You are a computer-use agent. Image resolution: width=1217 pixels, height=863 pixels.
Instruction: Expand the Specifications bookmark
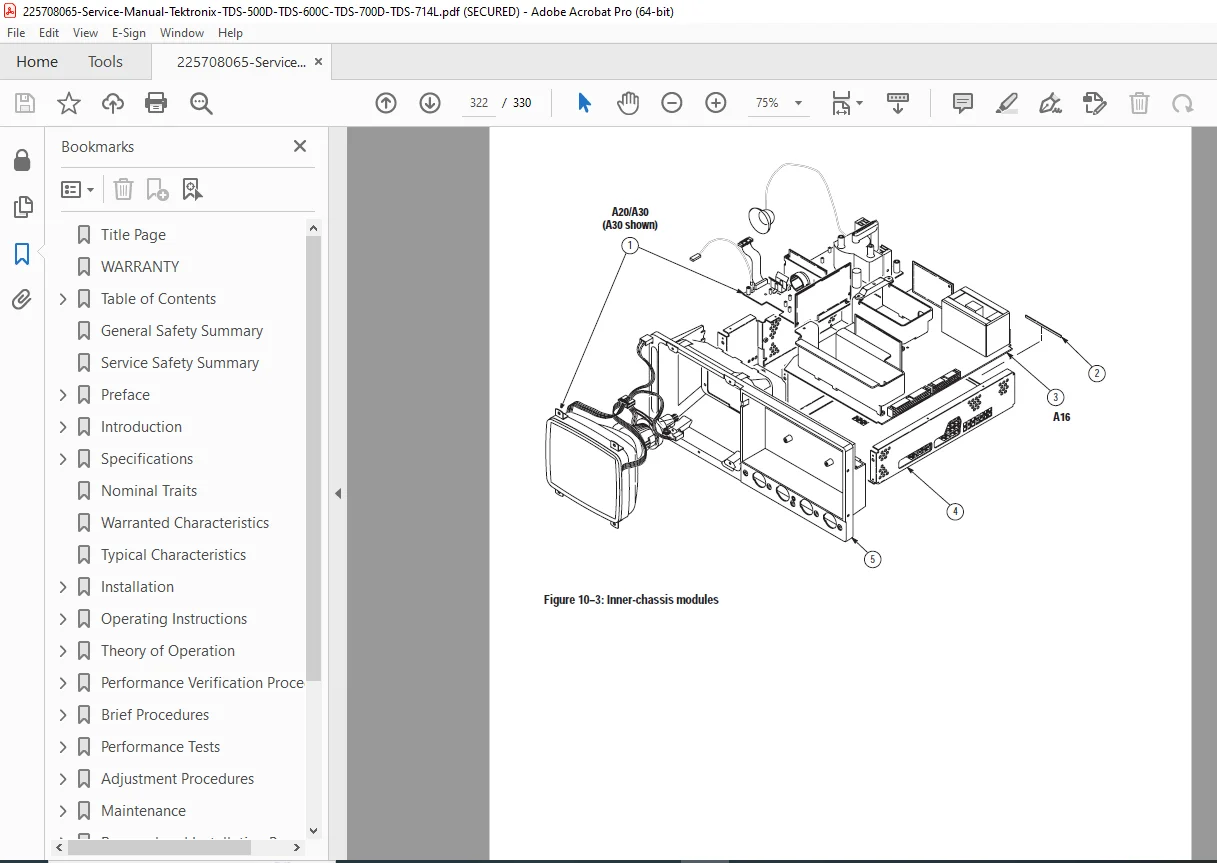click(x=63, y=459)
